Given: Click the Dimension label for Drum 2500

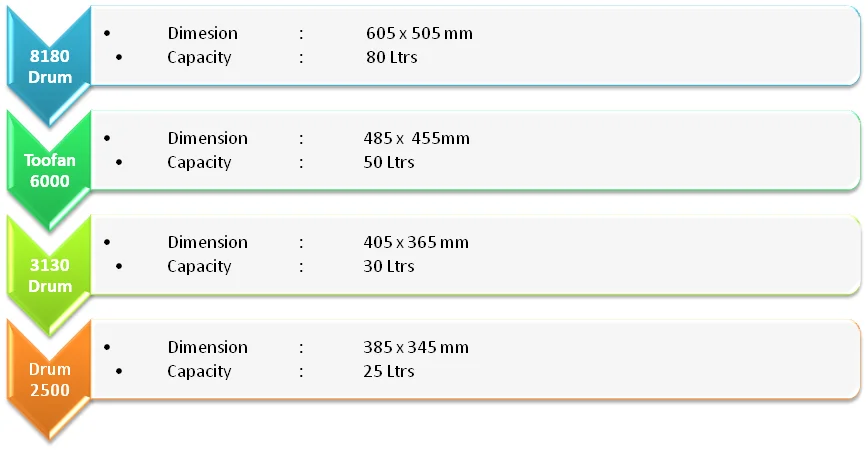Looking at the screenshot, I should (x=207, y=347).
